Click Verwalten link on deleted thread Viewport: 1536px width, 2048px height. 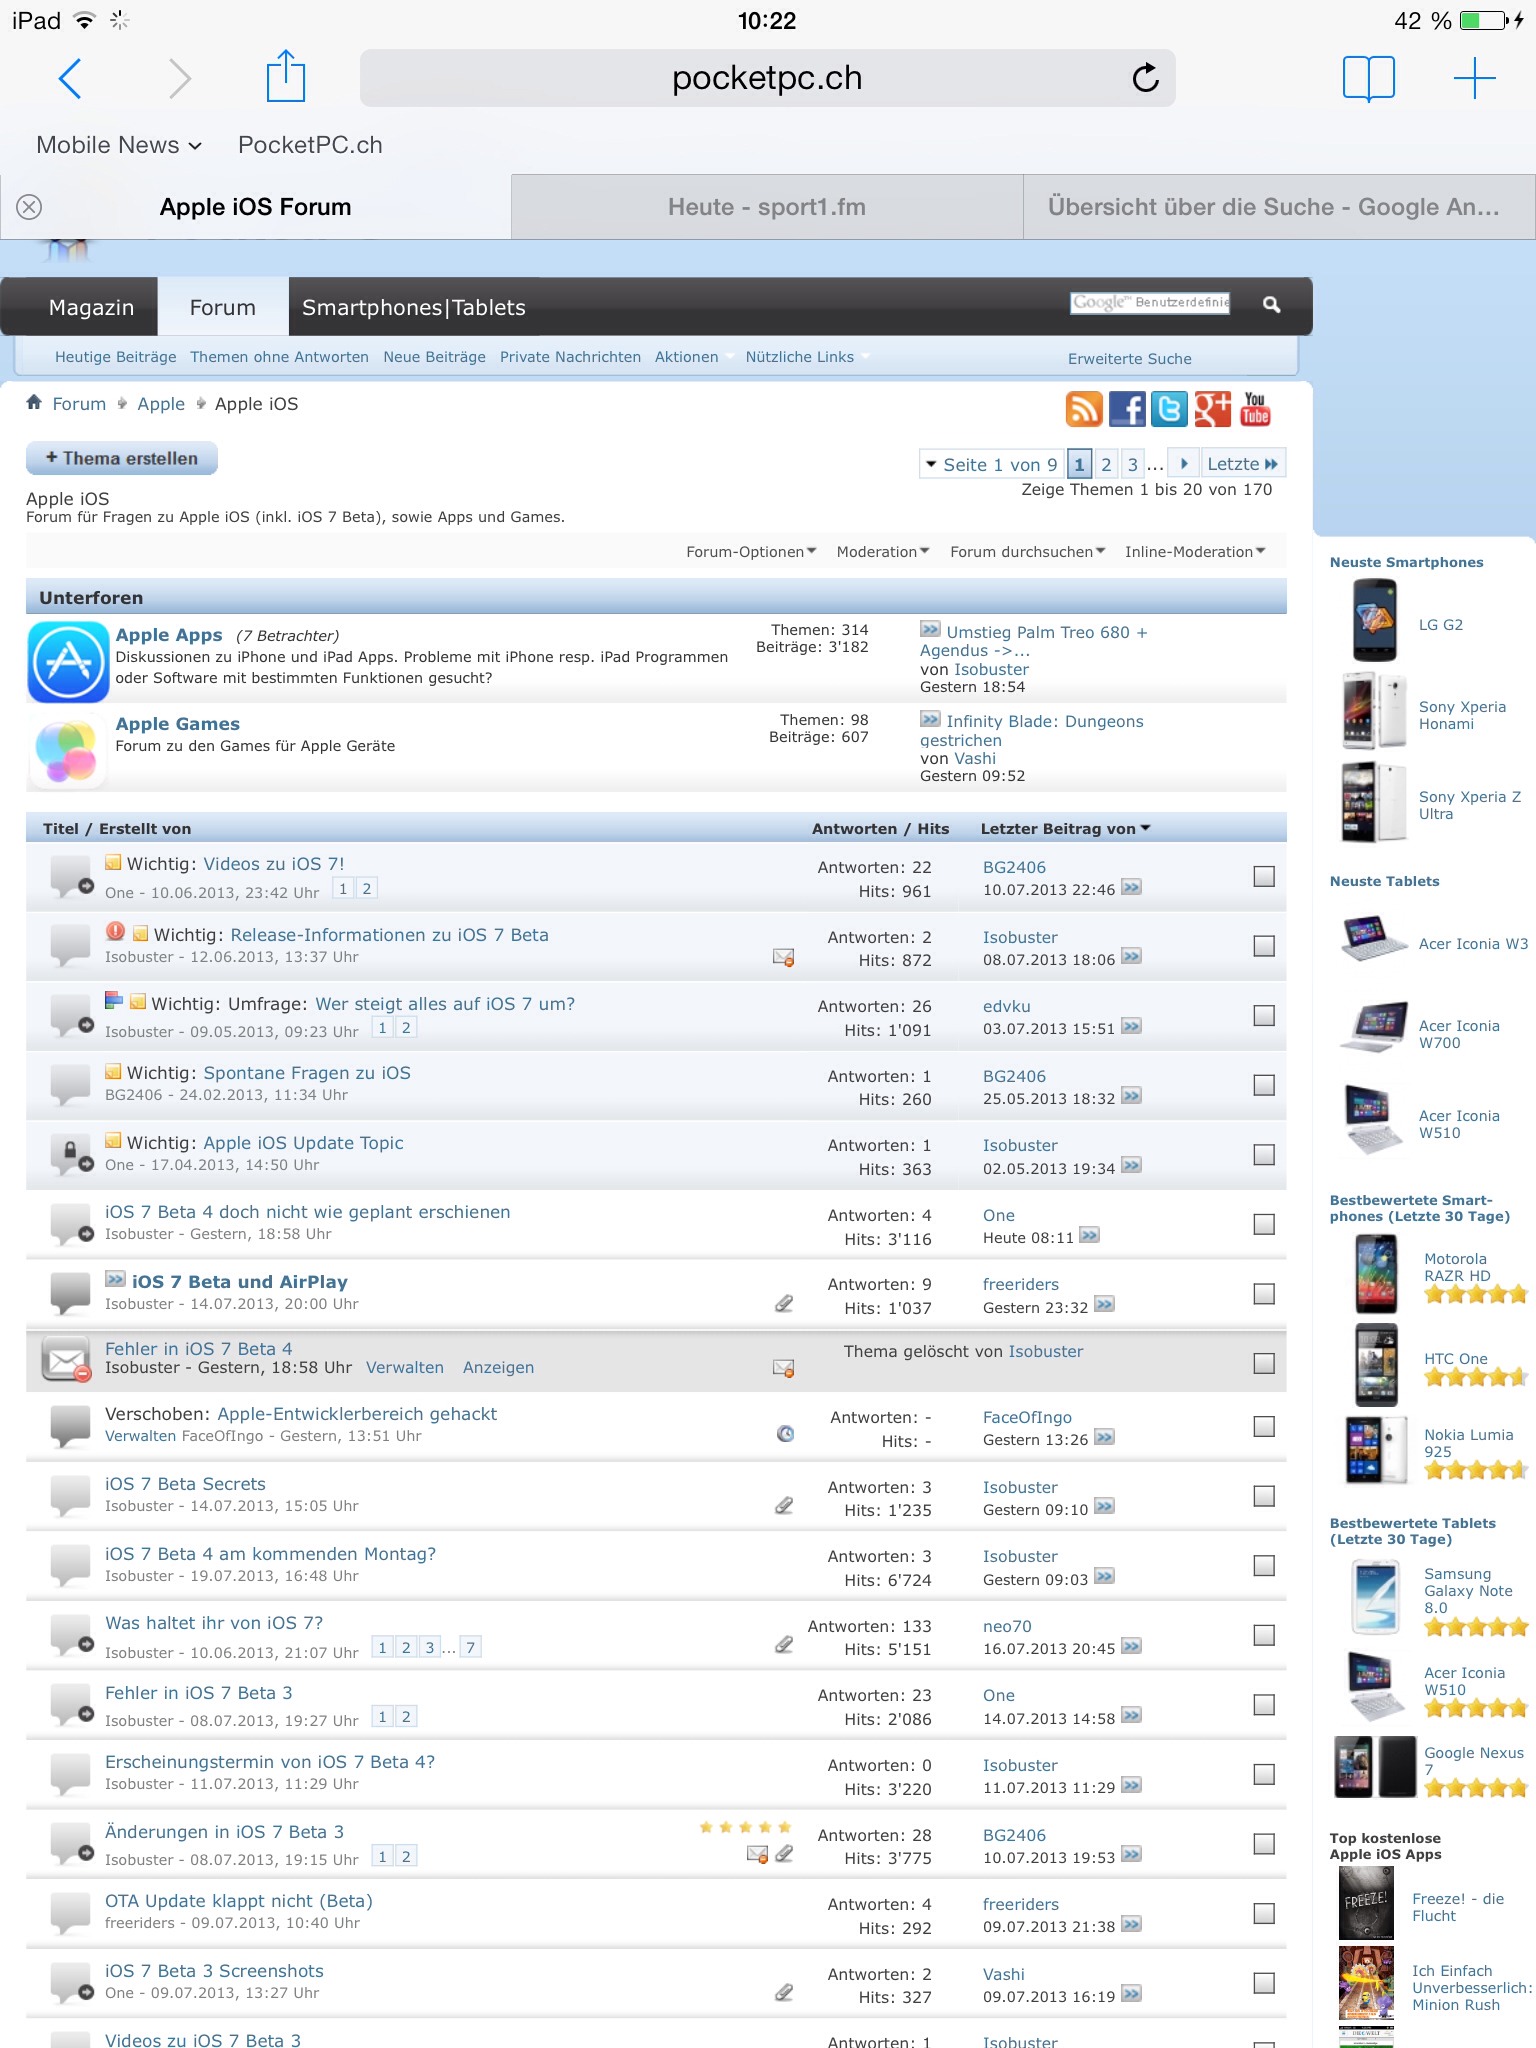click(404, 1367)
